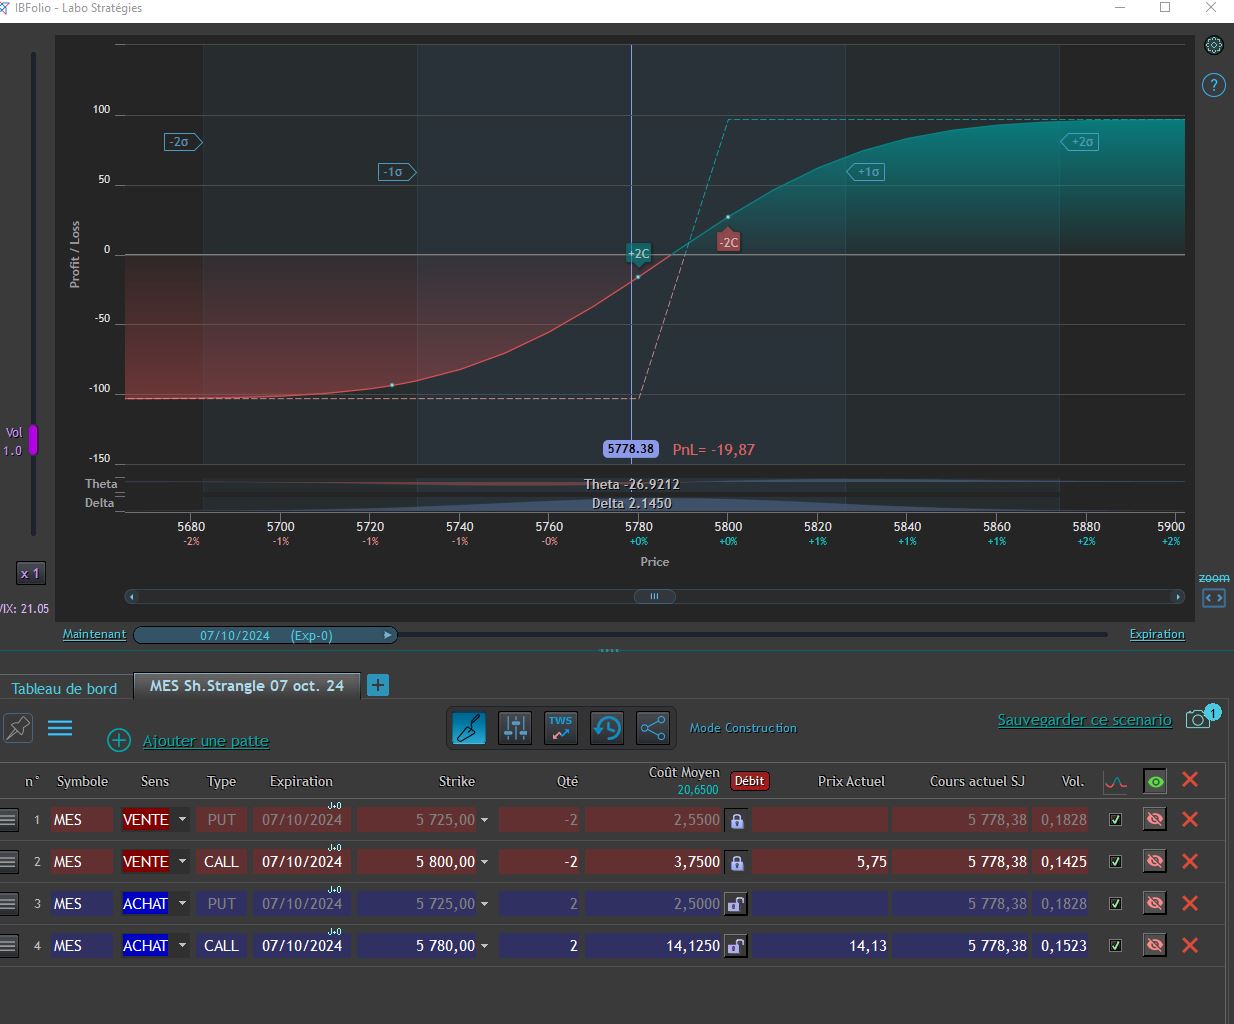Uncheck leg 4 checkbox
Screen dimensions: 1234x1024
click(x=1116, y=945)
